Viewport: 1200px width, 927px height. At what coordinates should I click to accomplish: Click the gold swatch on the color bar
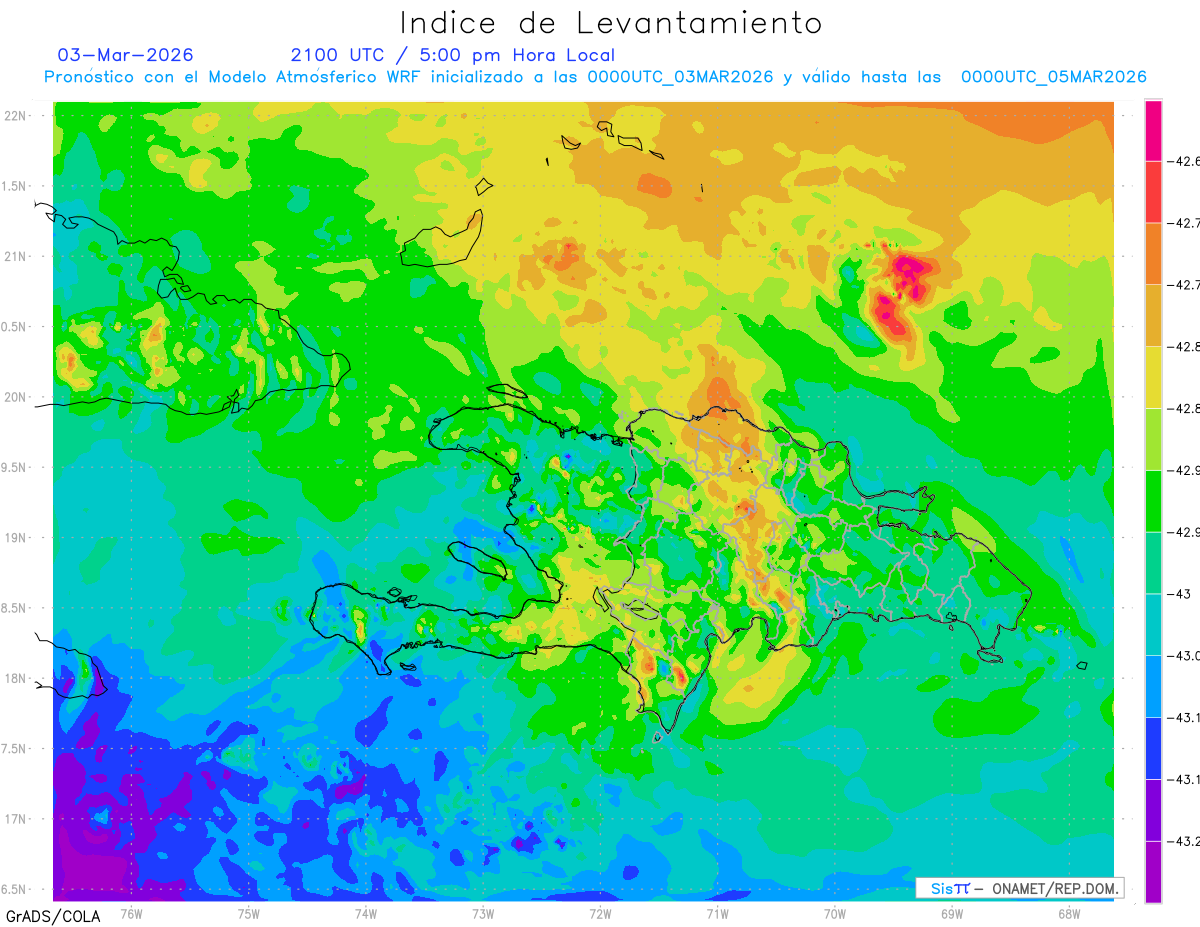click(1153, 316)
